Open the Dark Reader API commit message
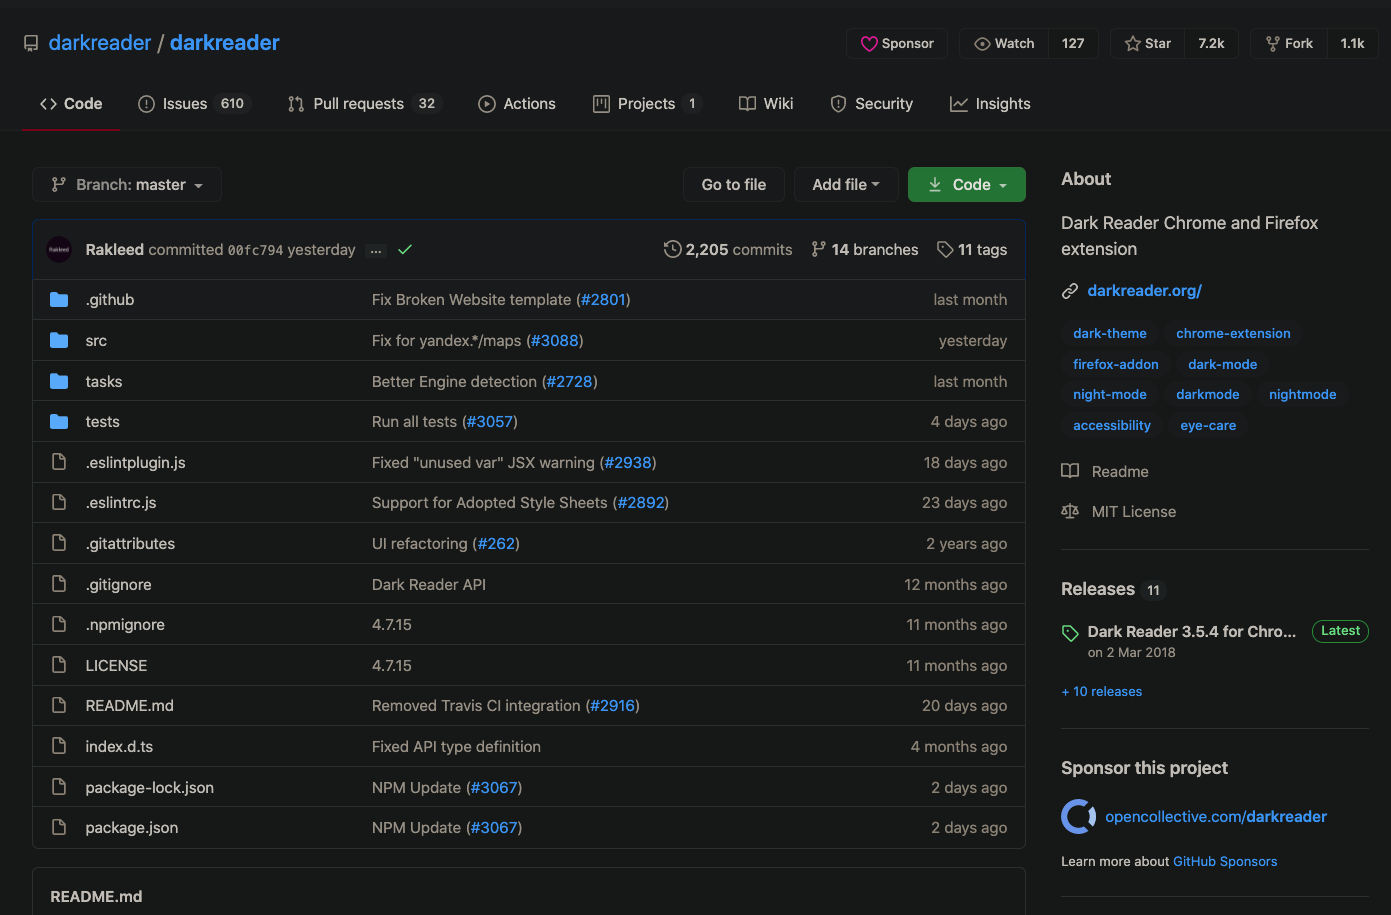 [x=429, y=585]
